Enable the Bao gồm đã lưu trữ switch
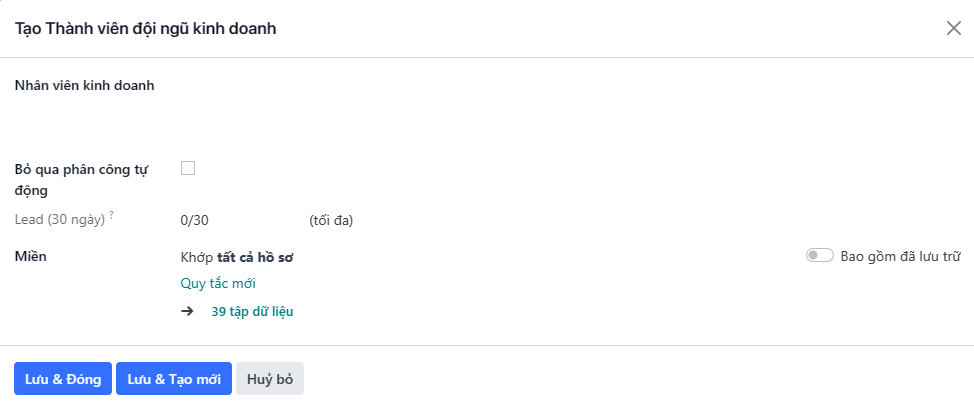Image resolution: width=974 pixels, height=408 pixels. 819,256
